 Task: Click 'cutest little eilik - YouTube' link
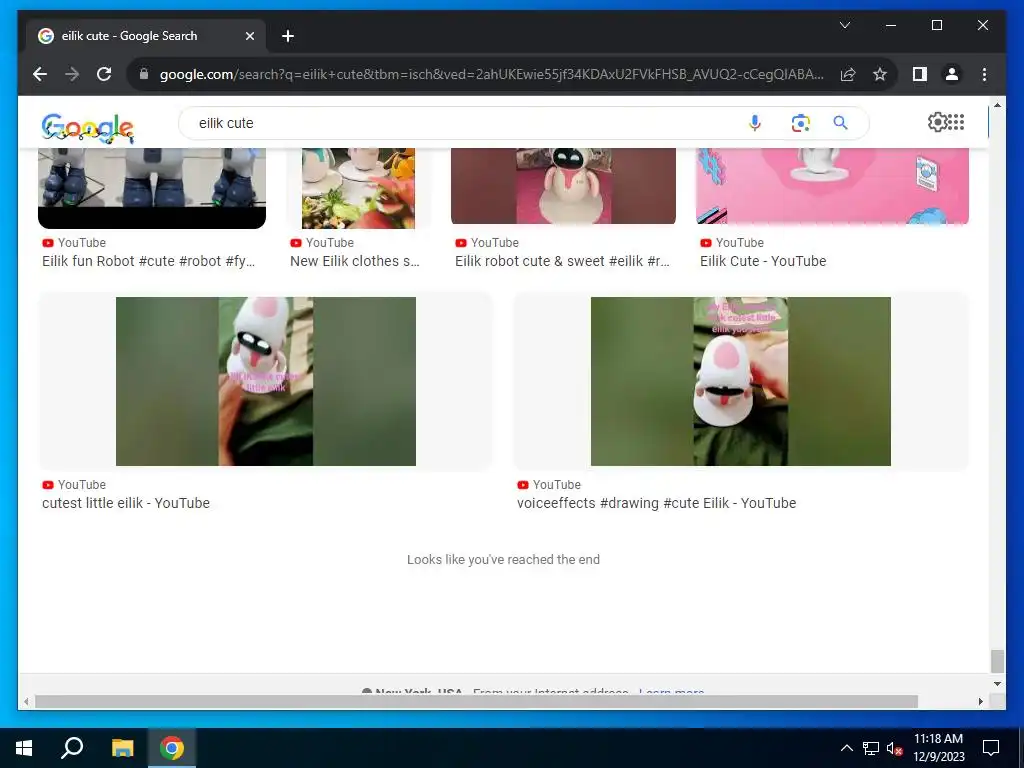click(126, 504)
